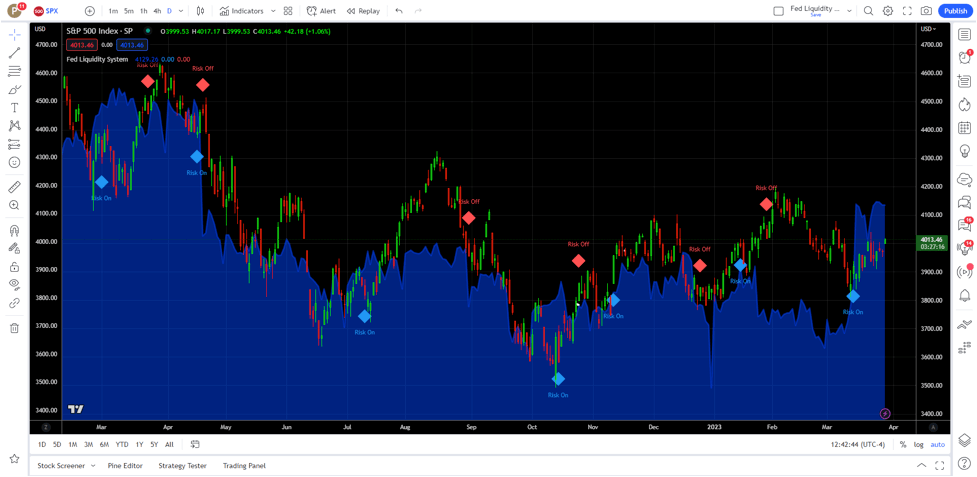
Task: Click the red 4013.46 price box
Action: point(81,45)
